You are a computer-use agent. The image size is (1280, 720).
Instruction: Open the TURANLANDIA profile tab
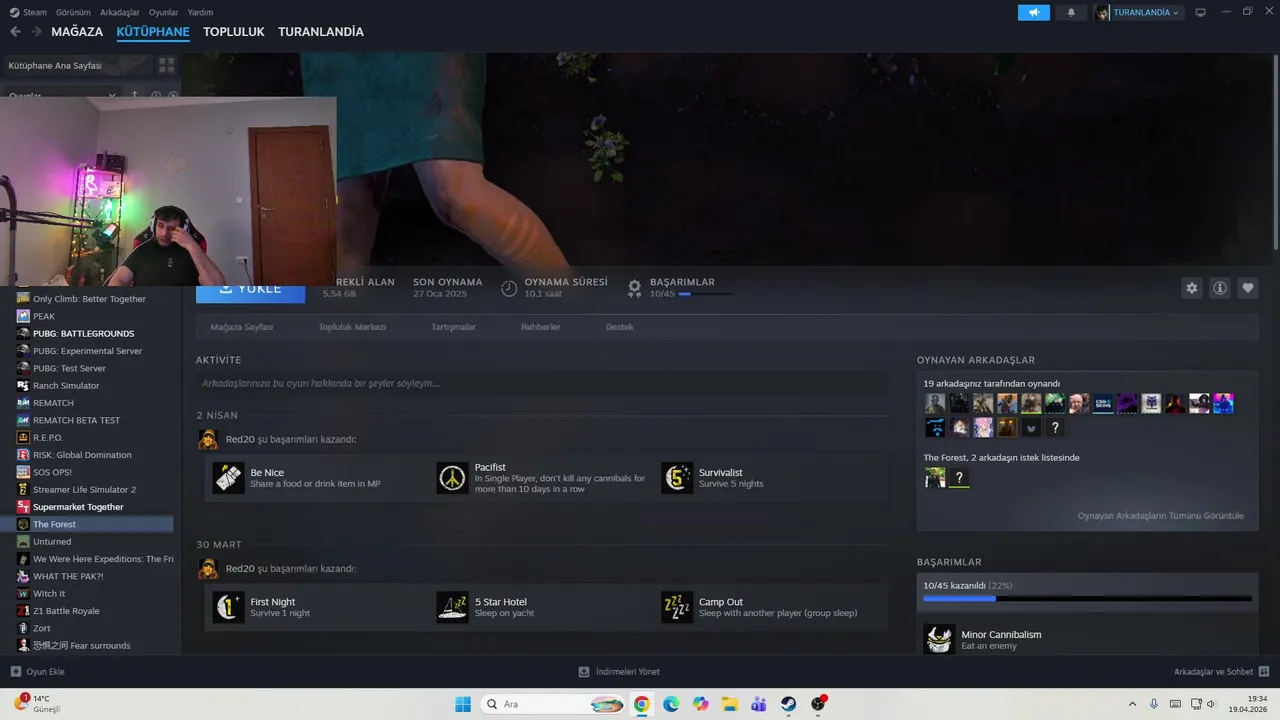point(321,32)
